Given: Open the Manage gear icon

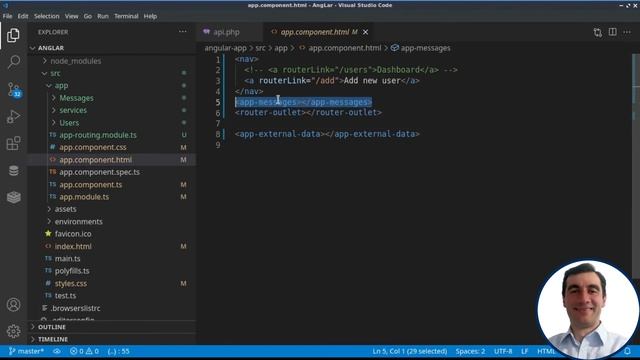Looking at the screenshot, I should pos(13,331).
